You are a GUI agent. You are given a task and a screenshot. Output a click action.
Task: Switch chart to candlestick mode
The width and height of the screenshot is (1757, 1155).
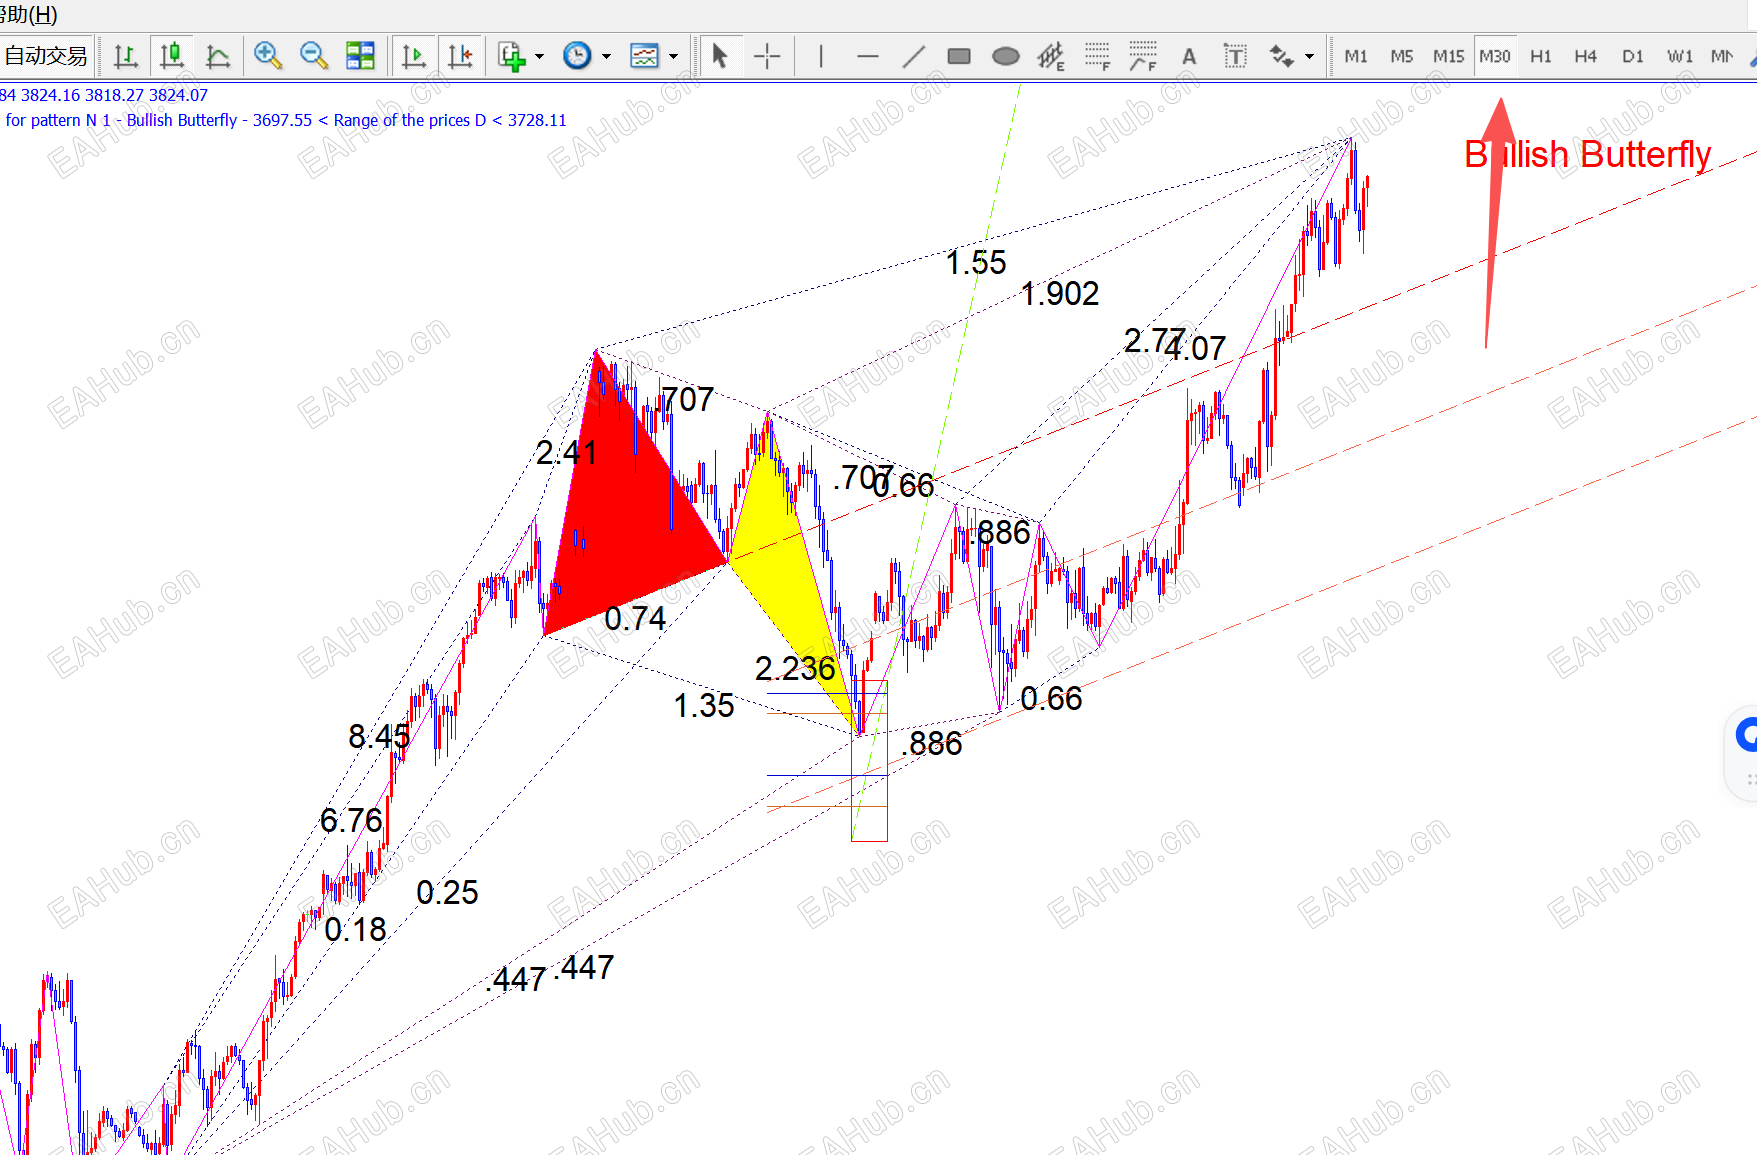point(172,56)
